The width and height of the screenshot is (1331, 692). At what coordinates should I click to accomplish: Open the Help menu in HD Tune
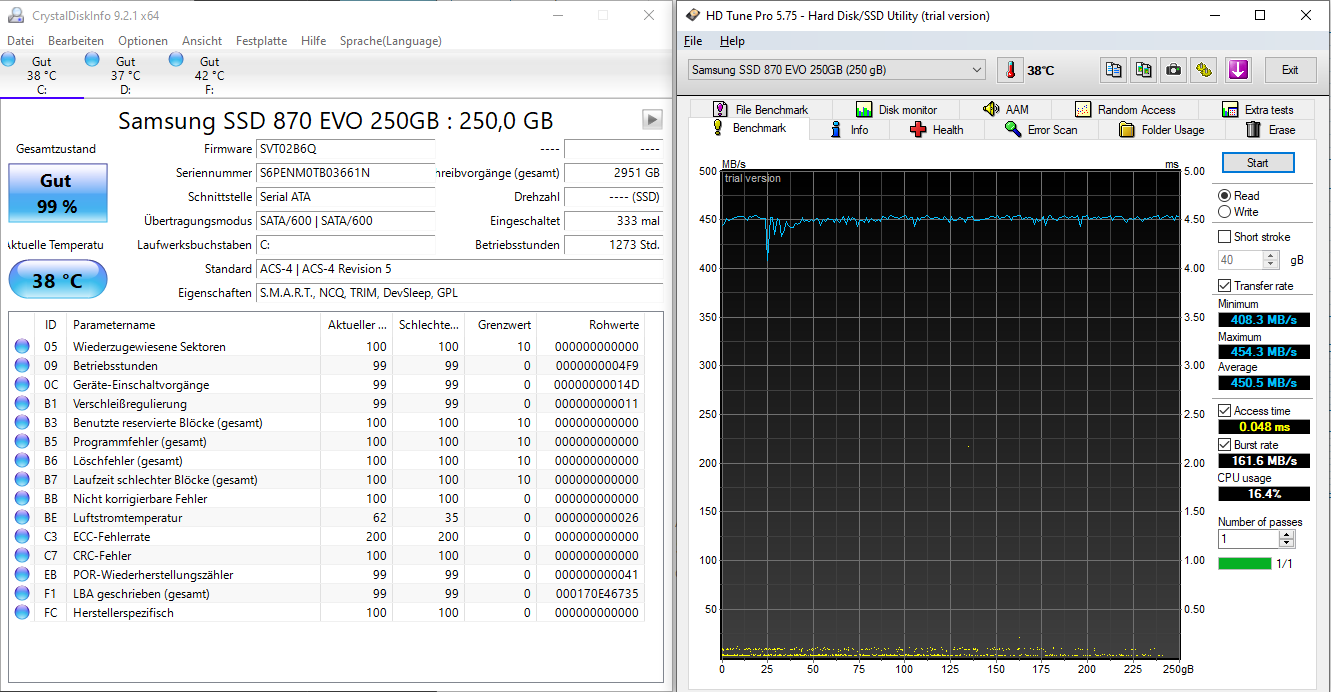[732, 41]
